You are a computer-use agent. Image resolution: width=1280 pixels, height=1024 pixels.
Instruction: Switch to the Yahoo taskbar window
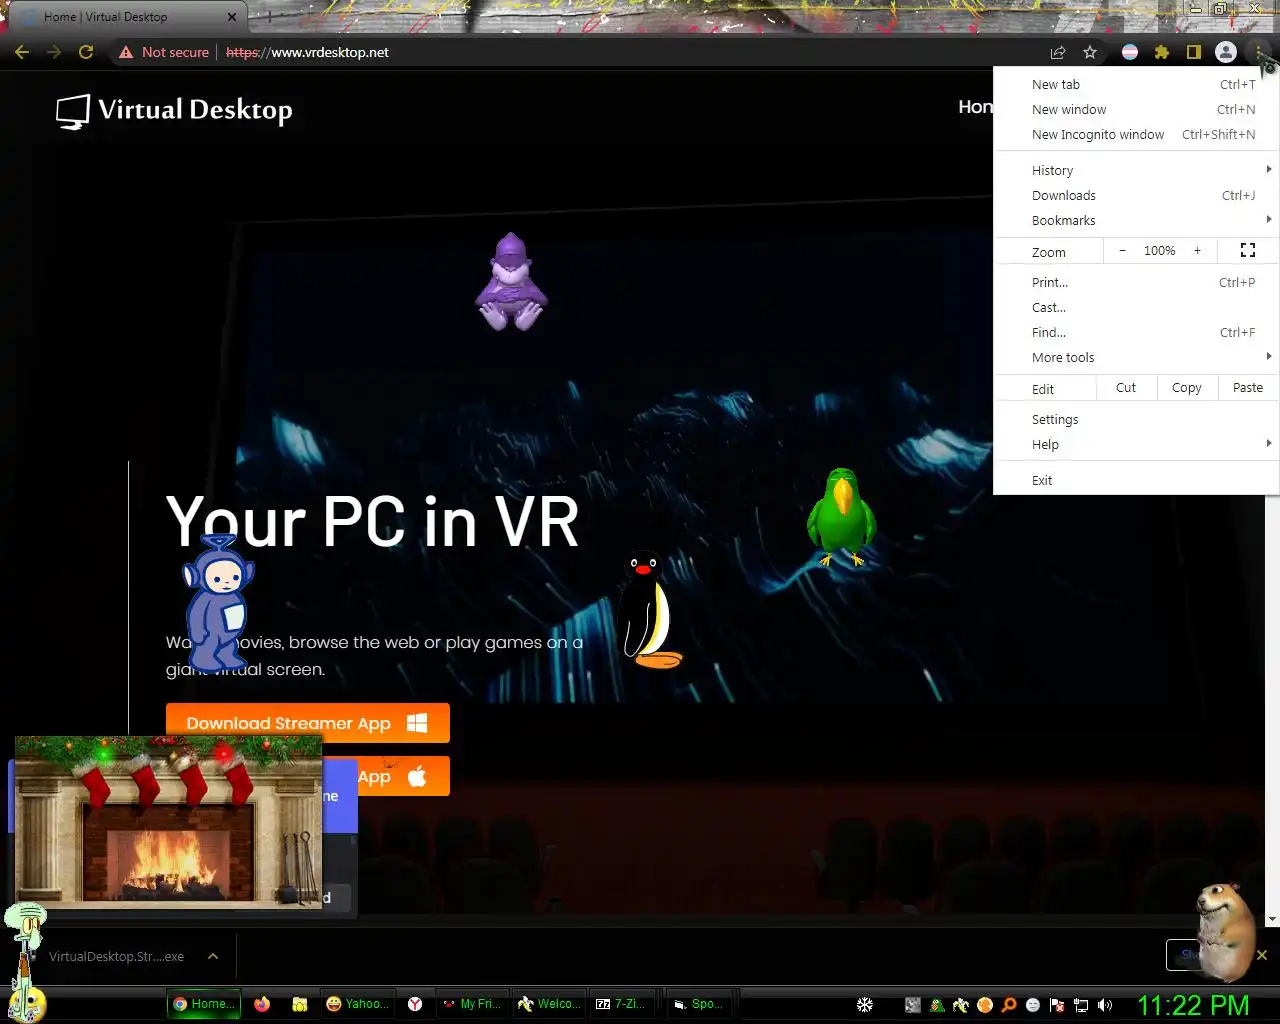tap(356, 1004)
